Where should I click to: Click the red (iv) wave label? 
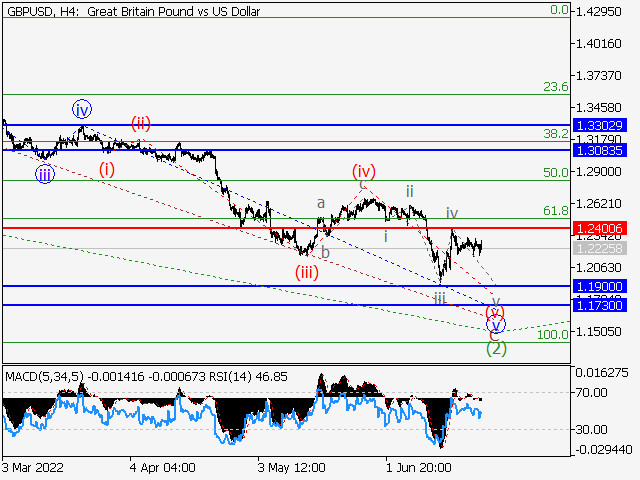364,171
